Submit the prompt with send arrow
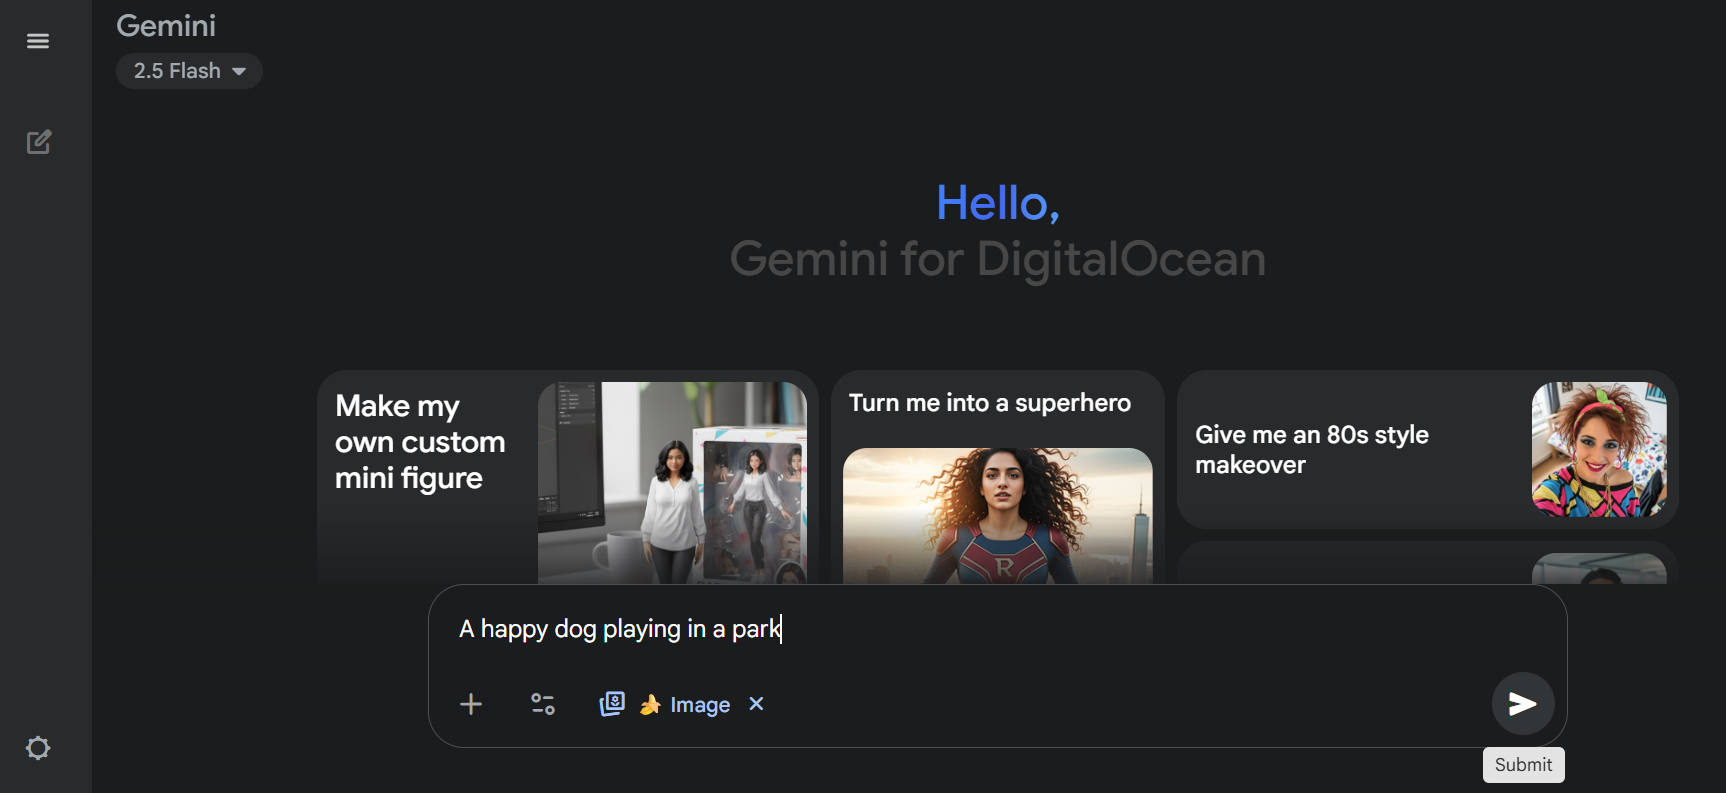The image size is (1726, 793). 1522,703
